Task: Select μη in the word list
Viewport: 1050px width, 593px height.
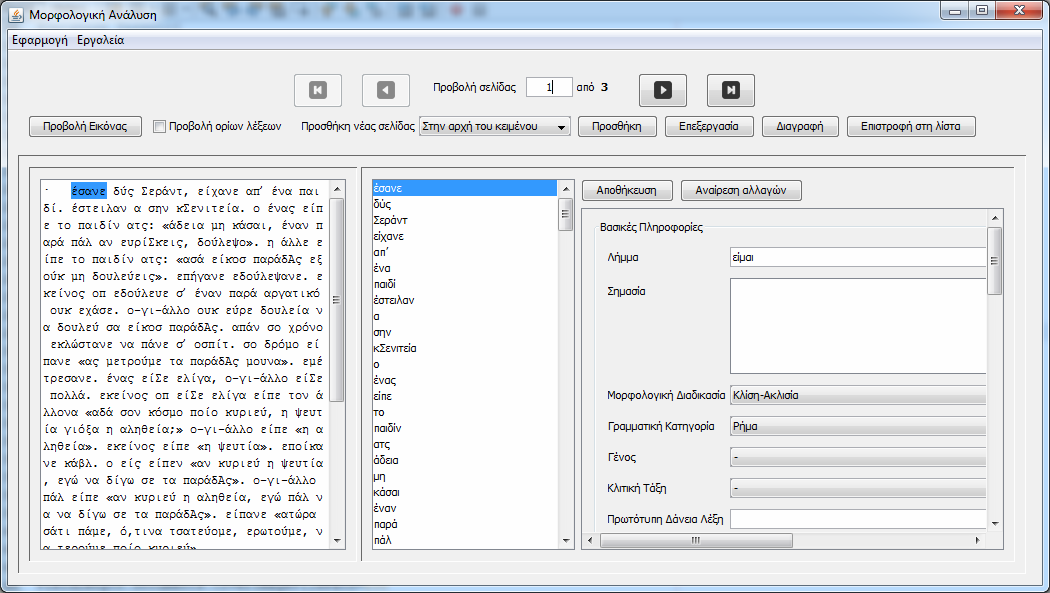Action: point(465,477)
